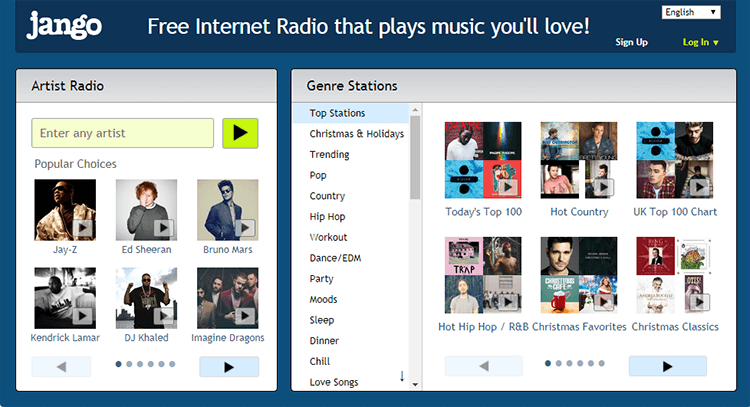Viewport: 750px width, 407px height.
Task: Go to previous genre stations page
Action: pyautogui.click(x=484, y=366)
